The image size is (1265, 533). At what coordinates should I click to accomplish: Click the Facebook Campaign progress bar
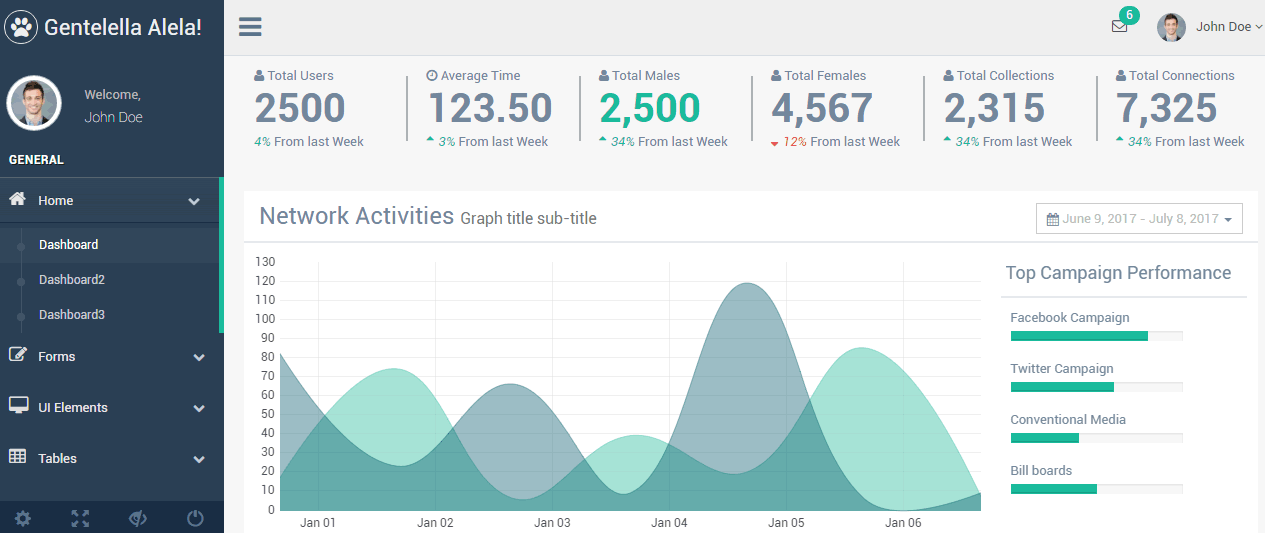coord(1096,336)
